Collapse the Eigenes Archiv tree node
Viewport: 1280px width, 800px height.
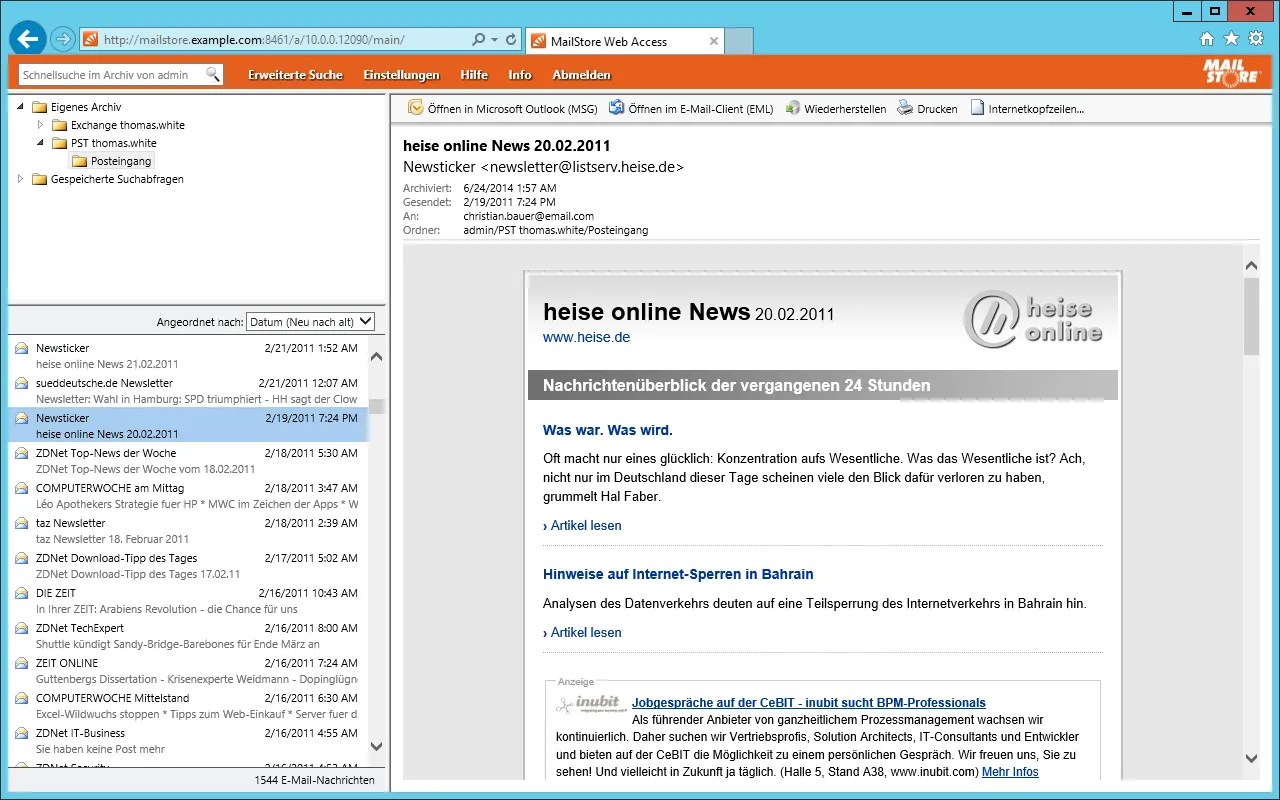[20, 104]
